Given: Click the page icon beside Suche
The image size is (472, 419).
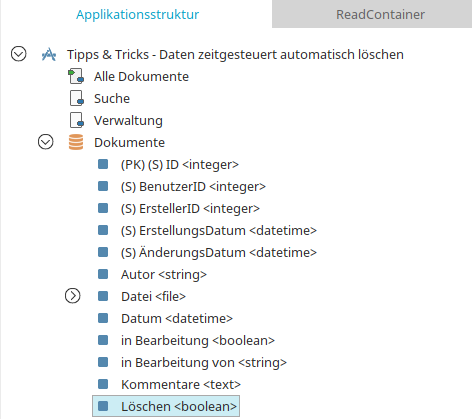Looking at the screenshot, I should pyautogui.click(x=77, y=98).
